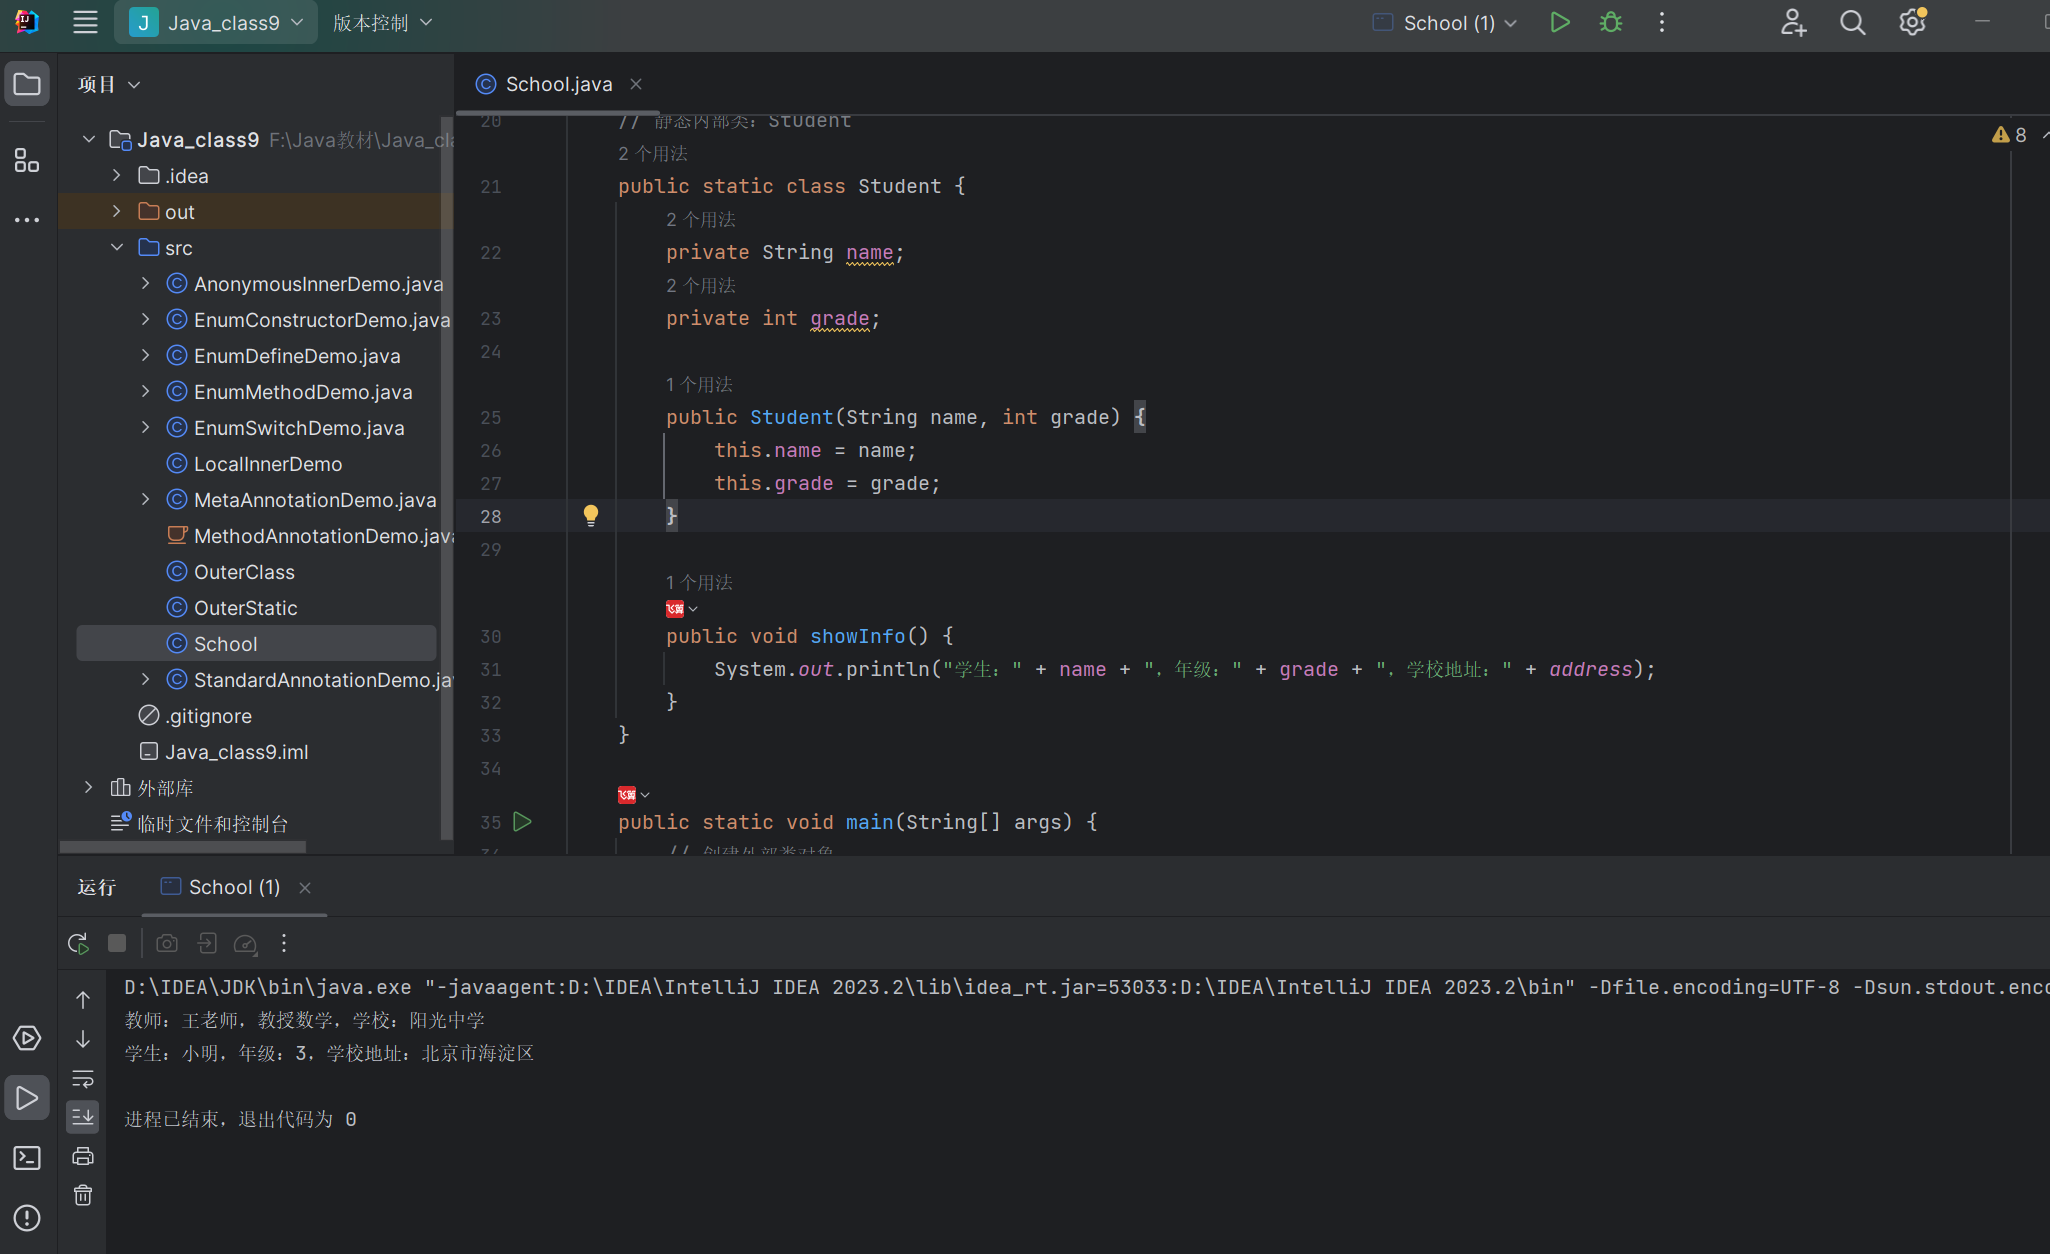Expand the out folder in project tree

pyautogui.click(x=117, y=211)
